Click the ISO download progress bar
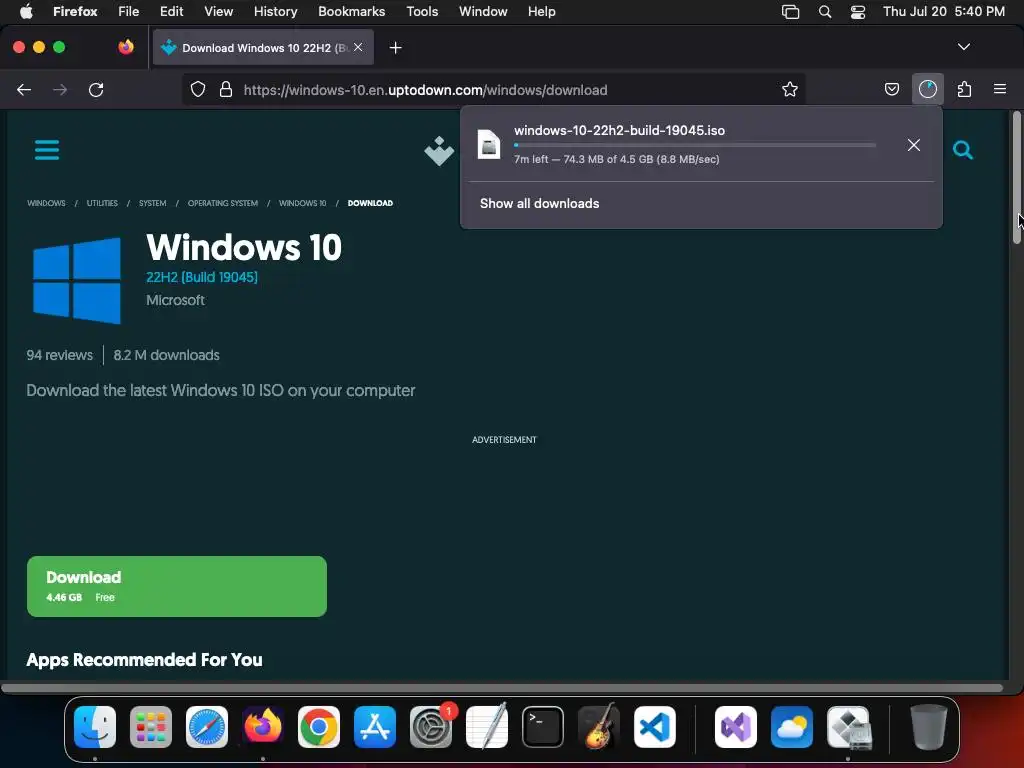Image resolution: width=1024 pixels, height=768 pixels. pos(695,145)
